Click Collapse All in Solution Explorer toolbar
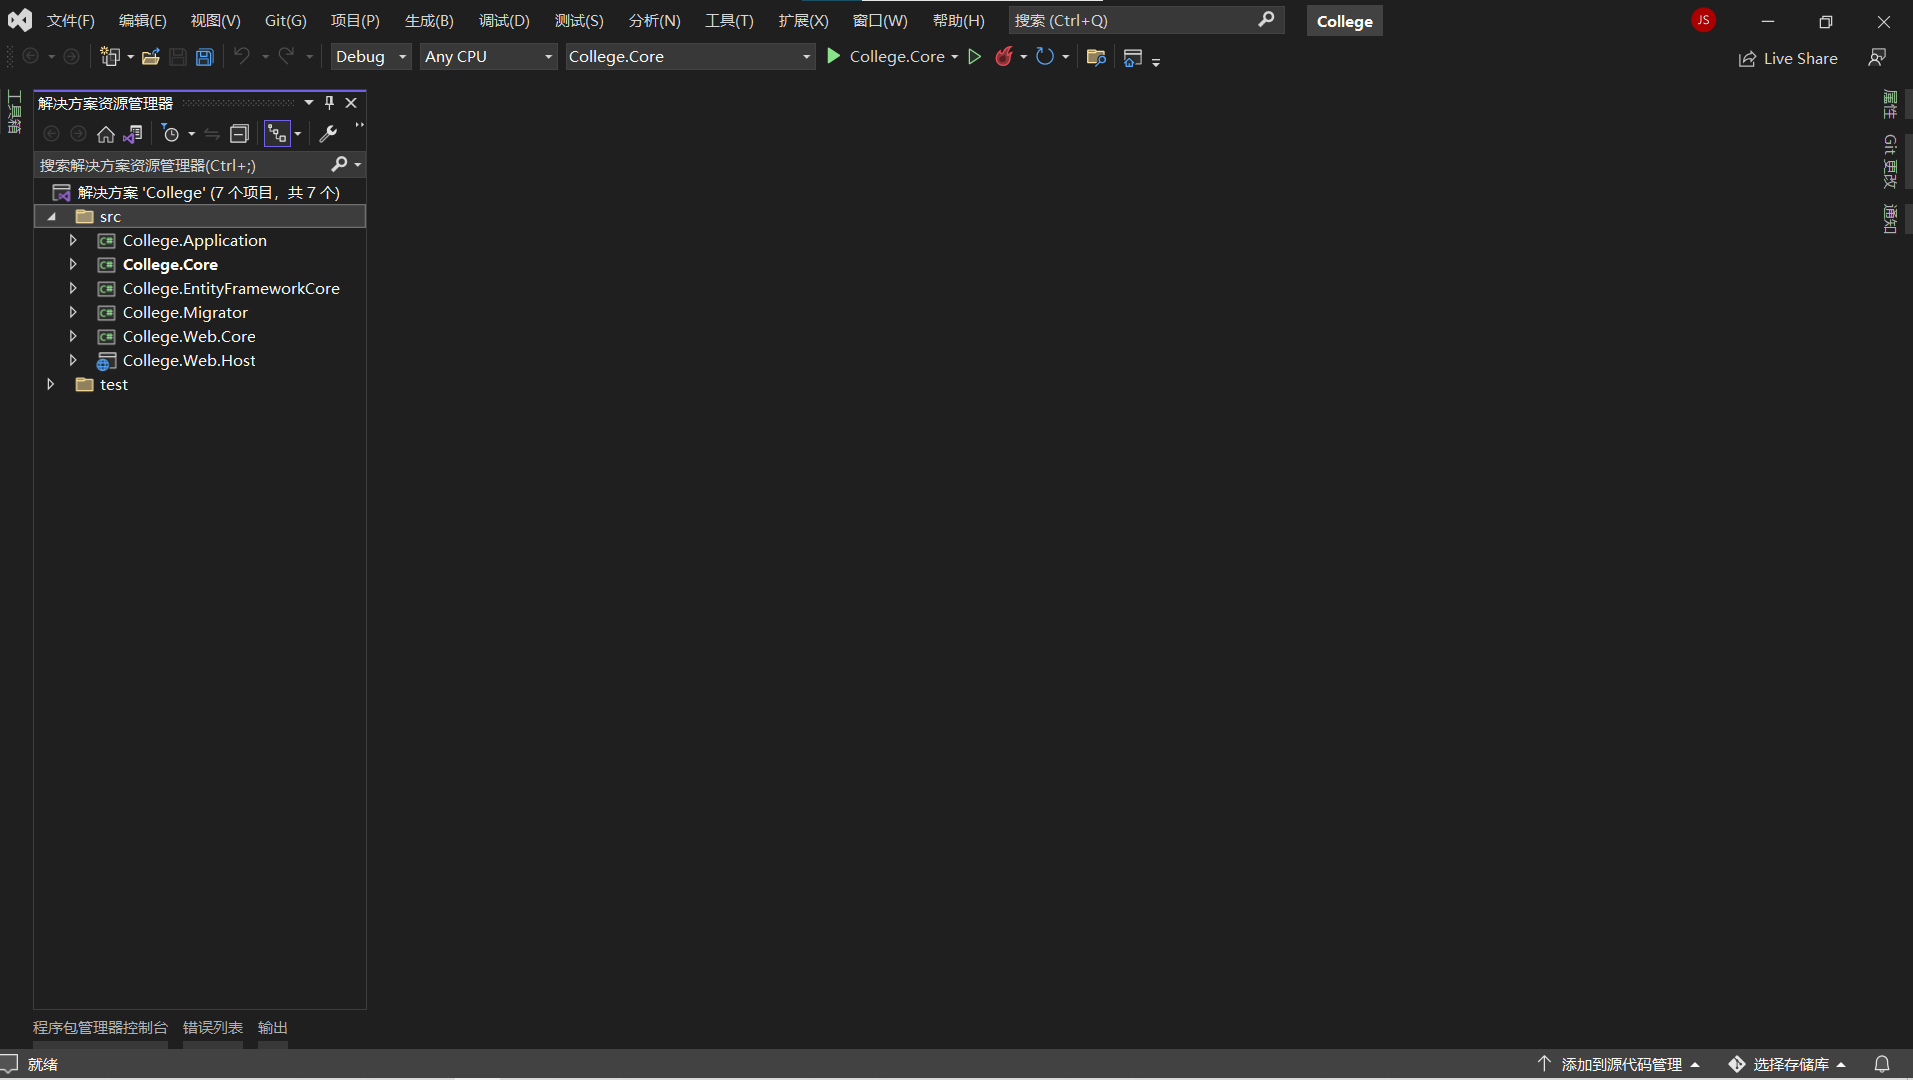Image resolution: width=1913 pixels, height=1080 pixels. pos(239,134)
